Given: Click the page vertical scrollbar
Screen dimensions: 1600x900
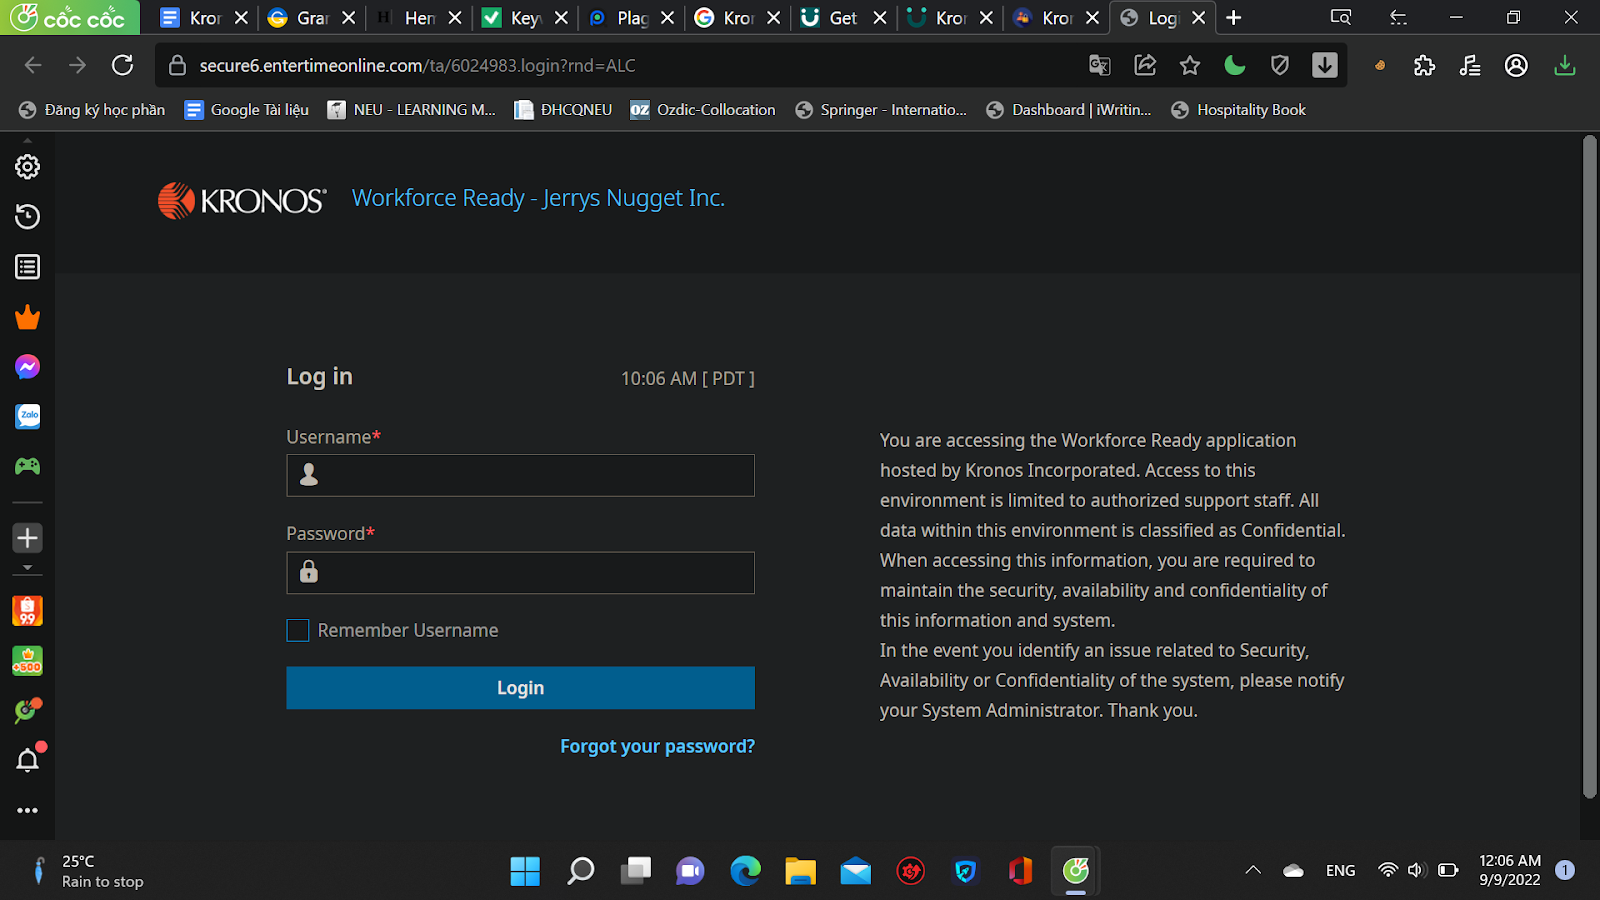Looking at the screenshot, I should click(1590, 467).
